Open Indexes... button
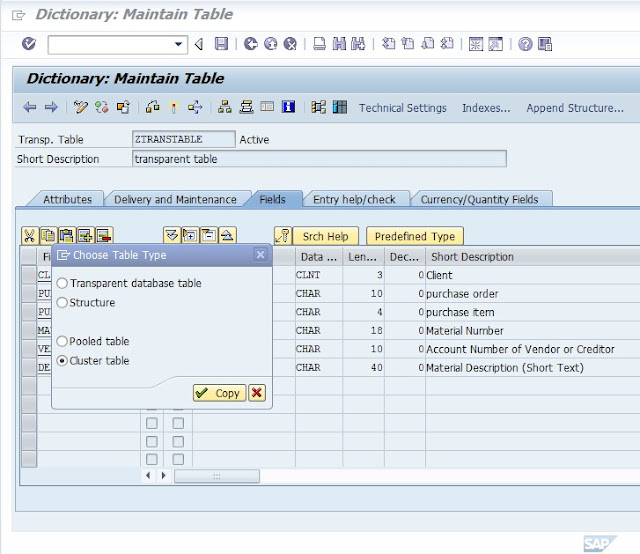The width and height of the screenshot is (640, 554). [x=486, y=108]
